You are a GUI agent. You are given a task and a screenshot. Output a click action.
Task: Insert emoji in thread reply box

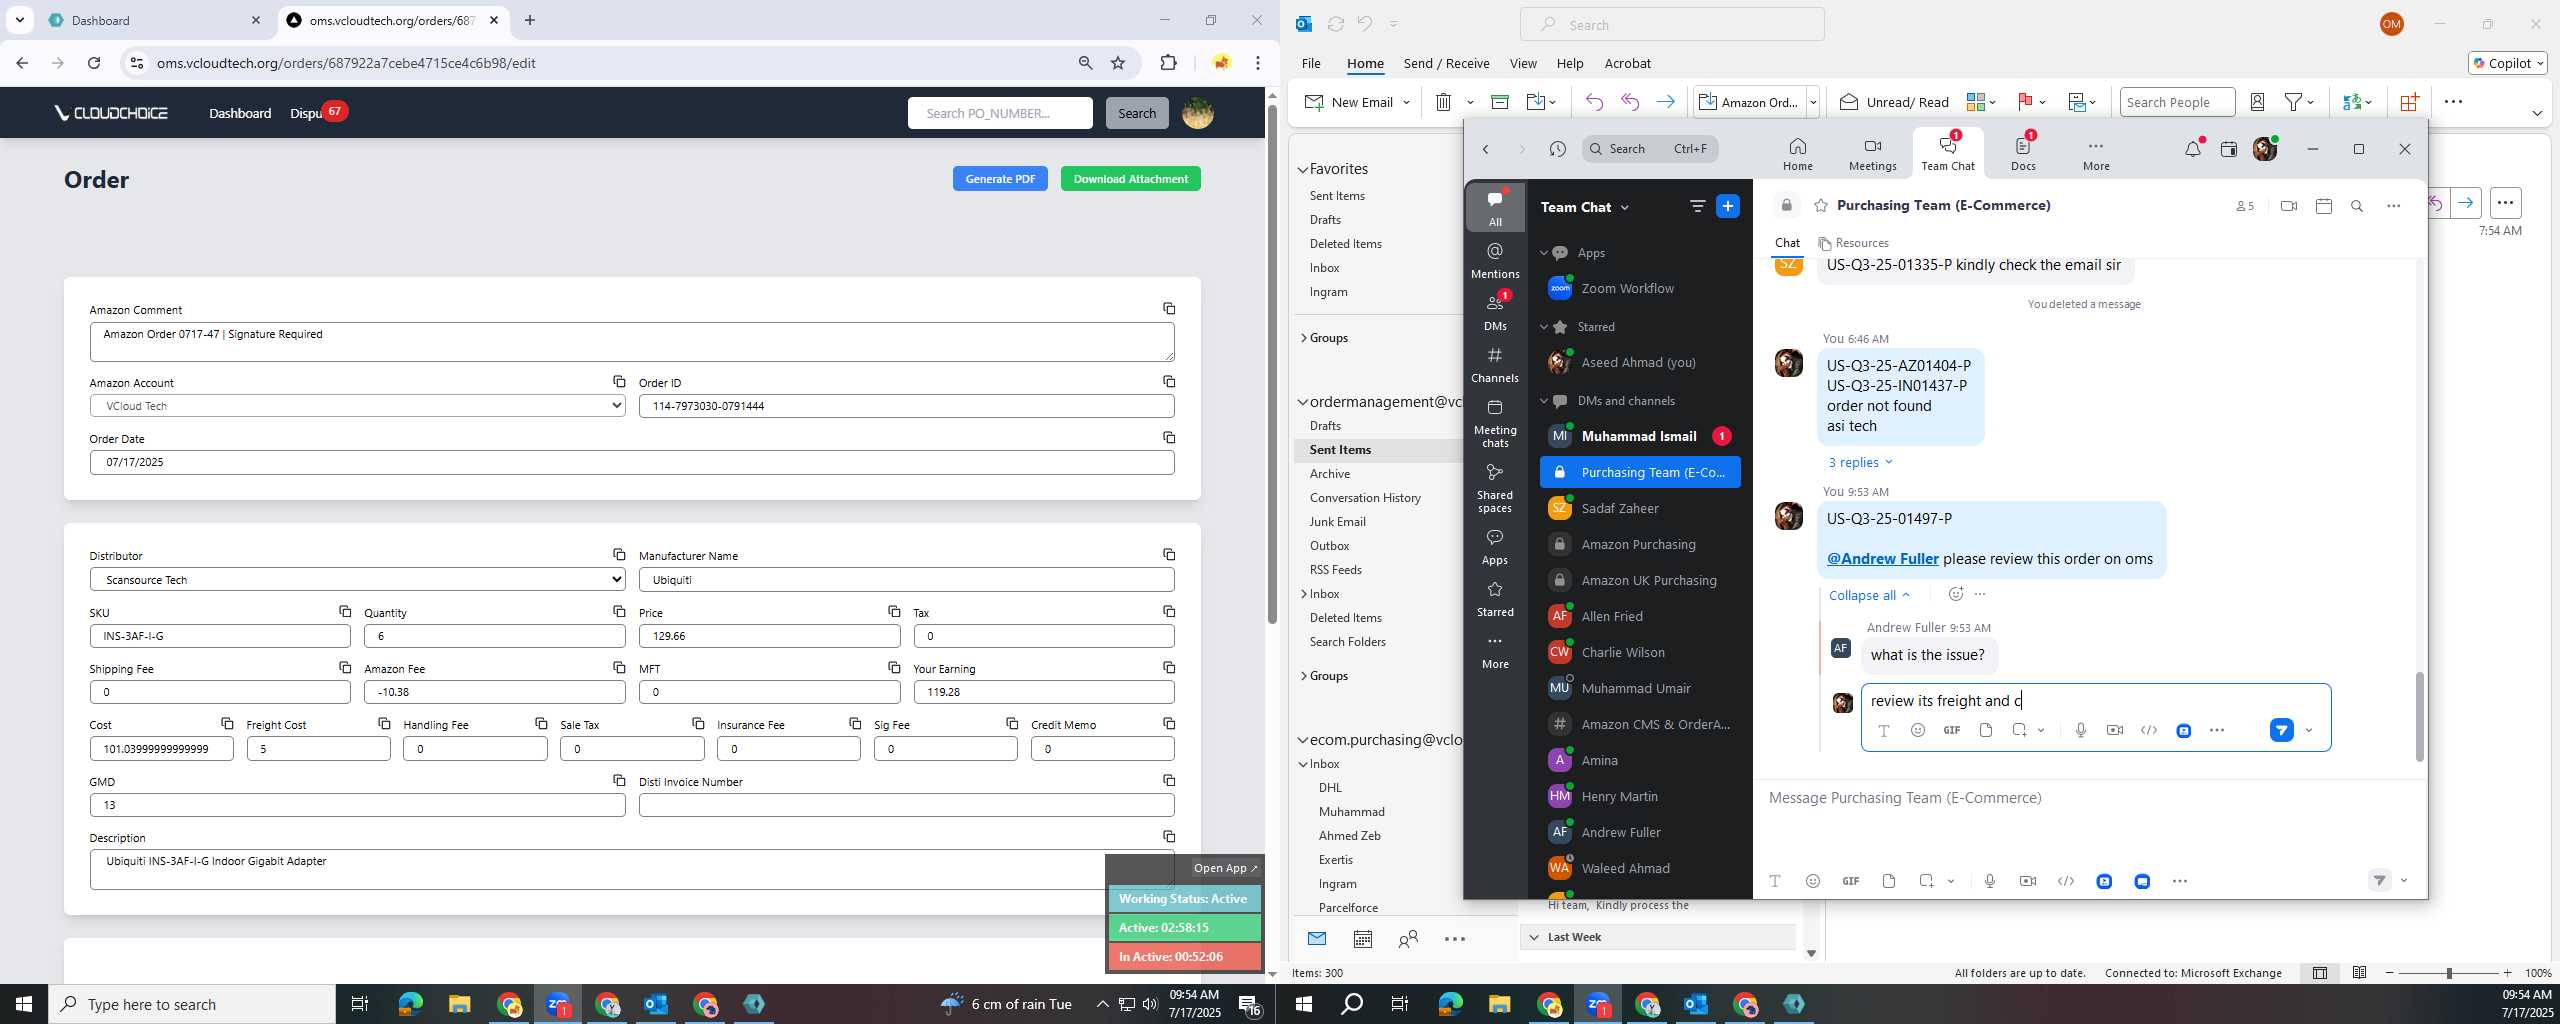pos(1917,730)
